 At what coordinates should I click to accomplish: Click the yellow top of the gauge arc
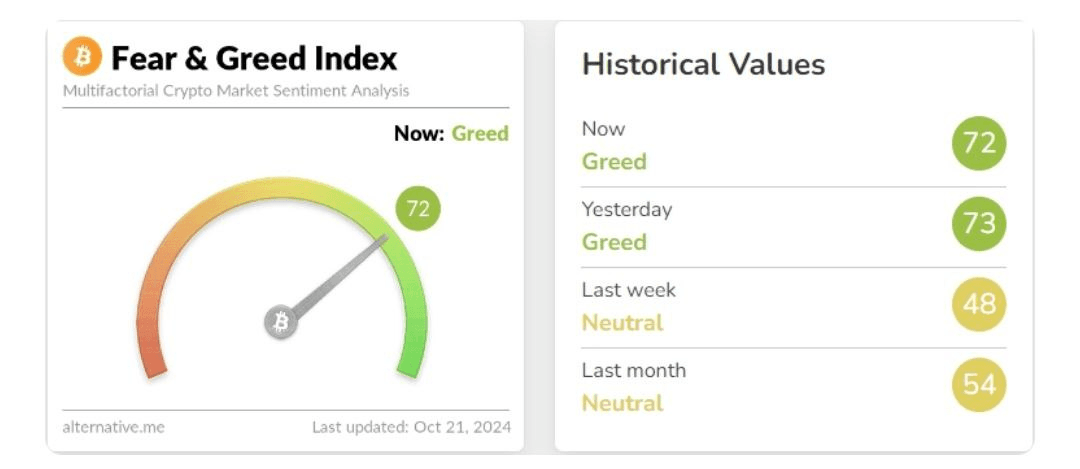click(282, 187)
